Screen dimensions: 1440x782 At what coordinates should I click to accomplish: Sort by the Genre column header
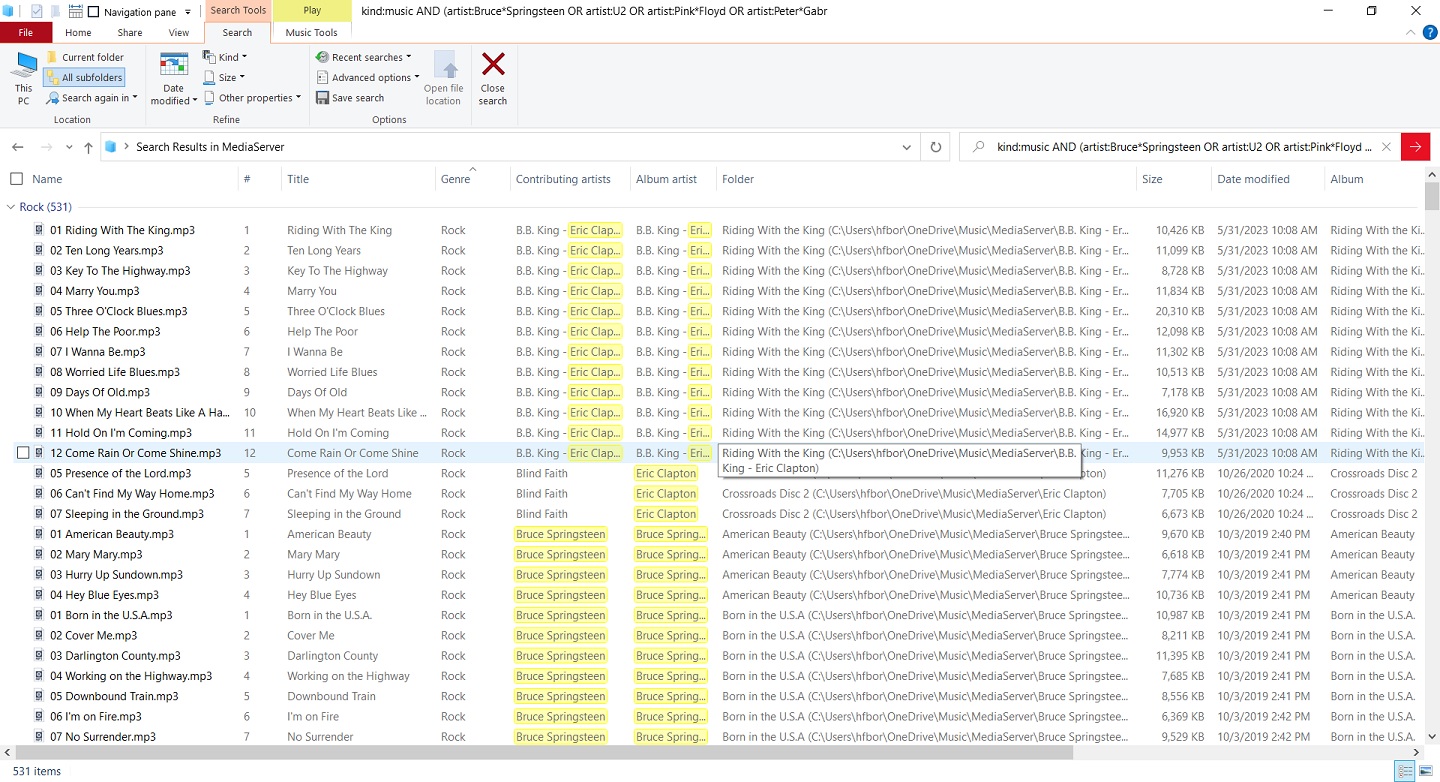pos(455,179)
